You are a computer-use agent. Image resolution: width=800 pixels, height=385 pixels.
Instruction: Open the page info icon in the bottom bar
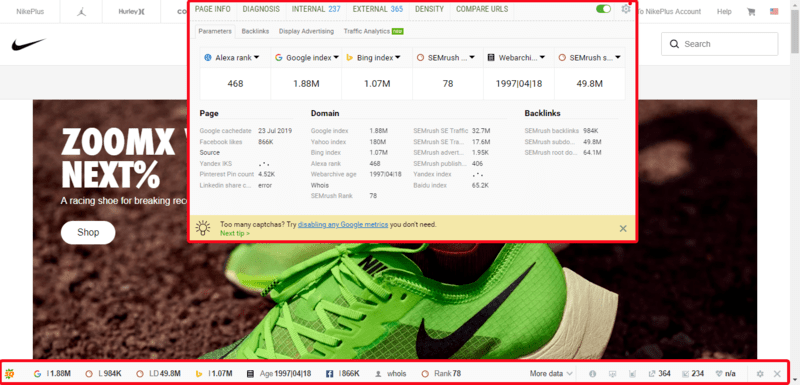tap(592, 374)
